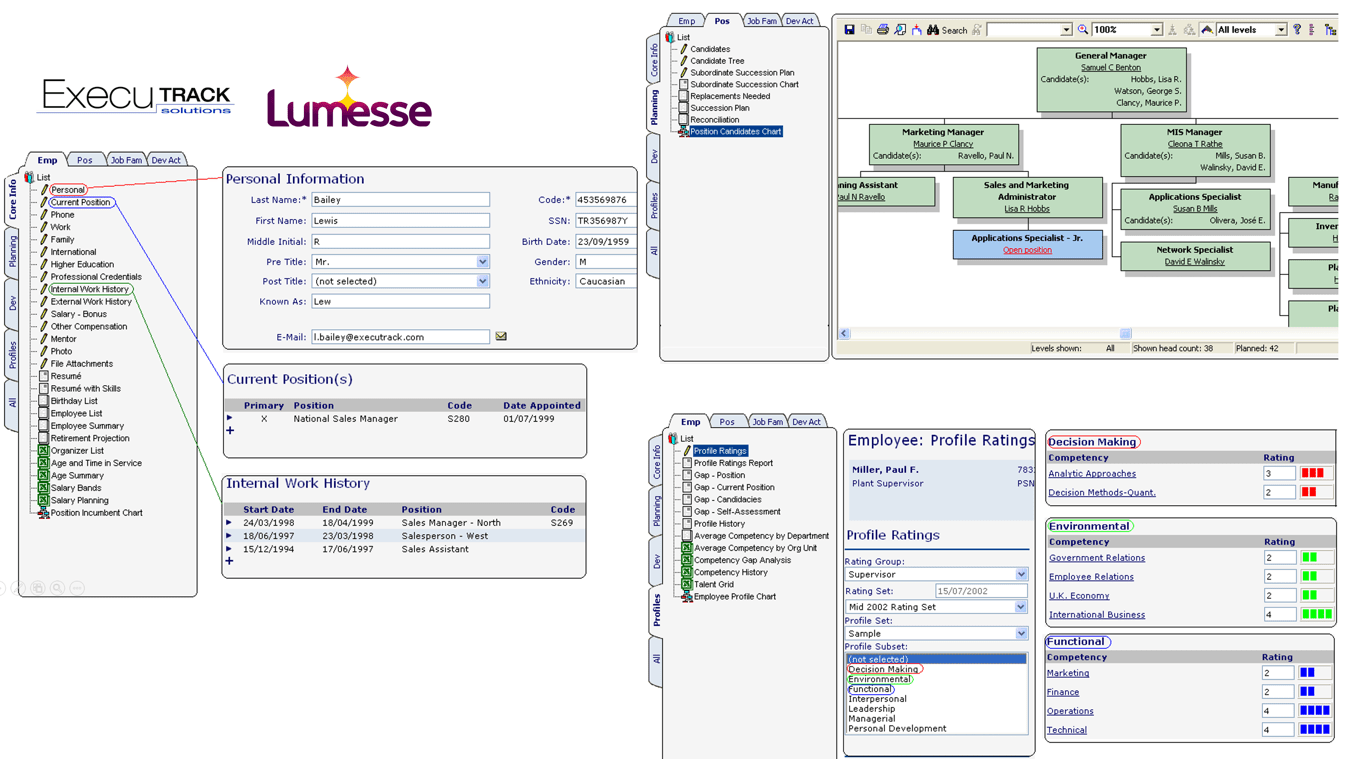The height and width of the screenshot is (760, 1359).
Task: Open Rating Group Supervisor dropdown
Action: [x=1021, y=575]
